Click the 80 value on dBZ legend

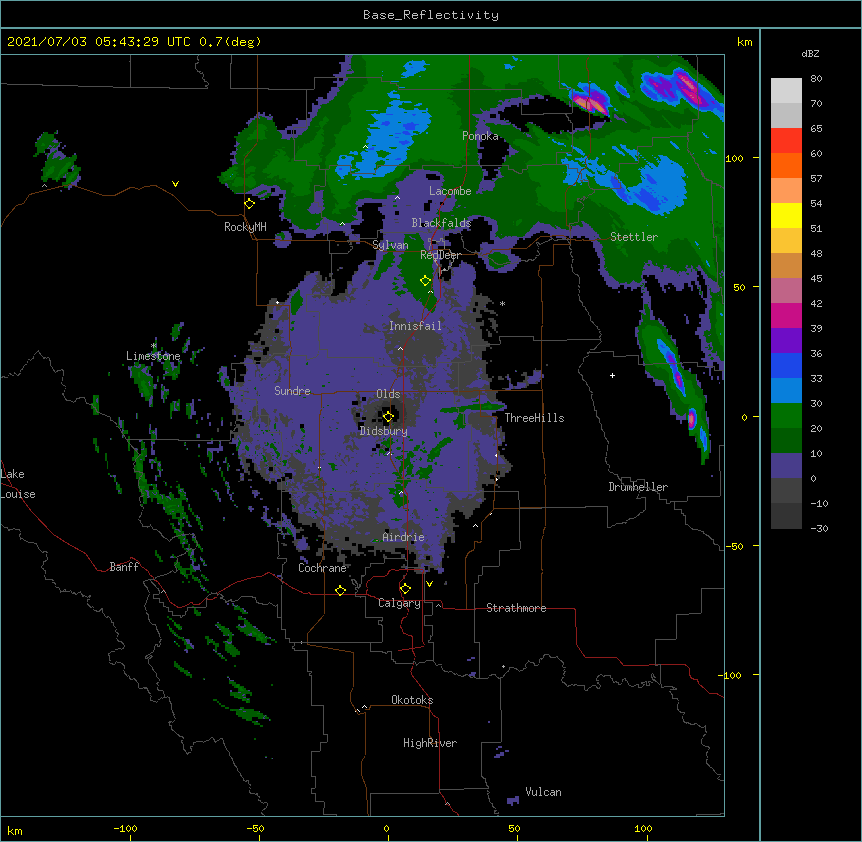(816, 79)
